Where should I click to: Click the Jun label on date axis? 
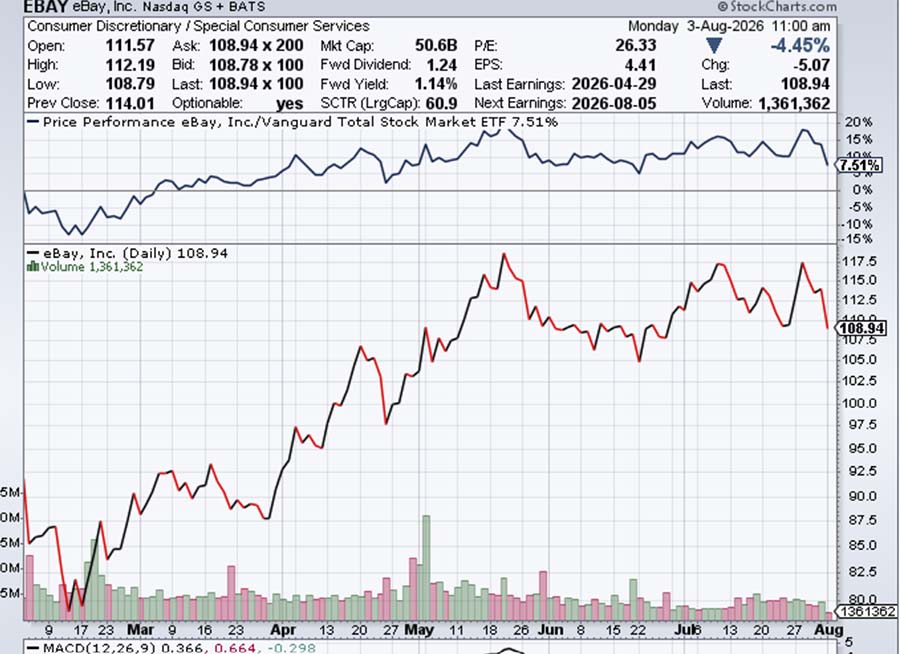pos(550,630)
